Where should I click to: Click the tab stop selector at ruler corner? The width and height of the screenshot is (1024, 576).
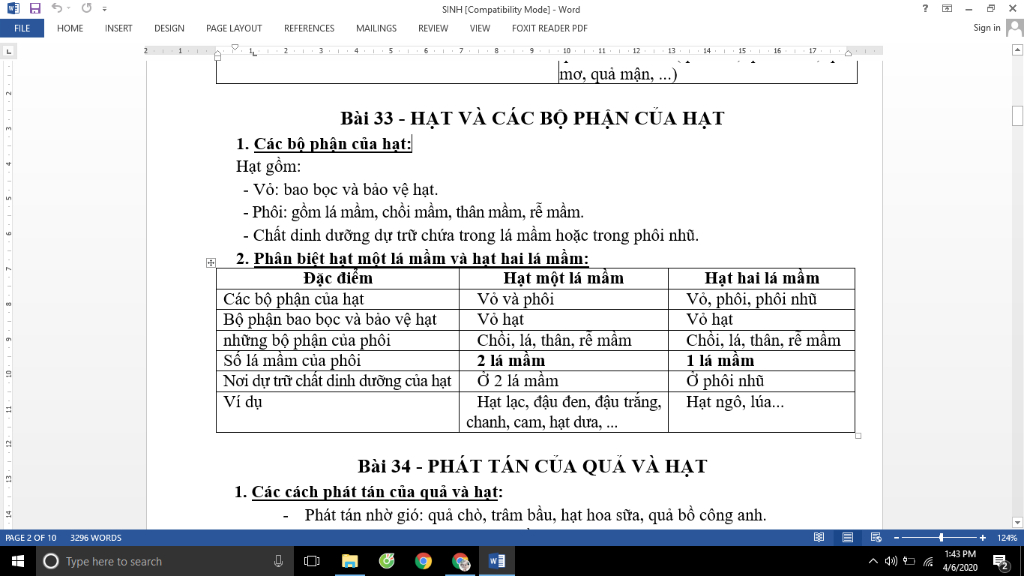(x=8, y=51)
